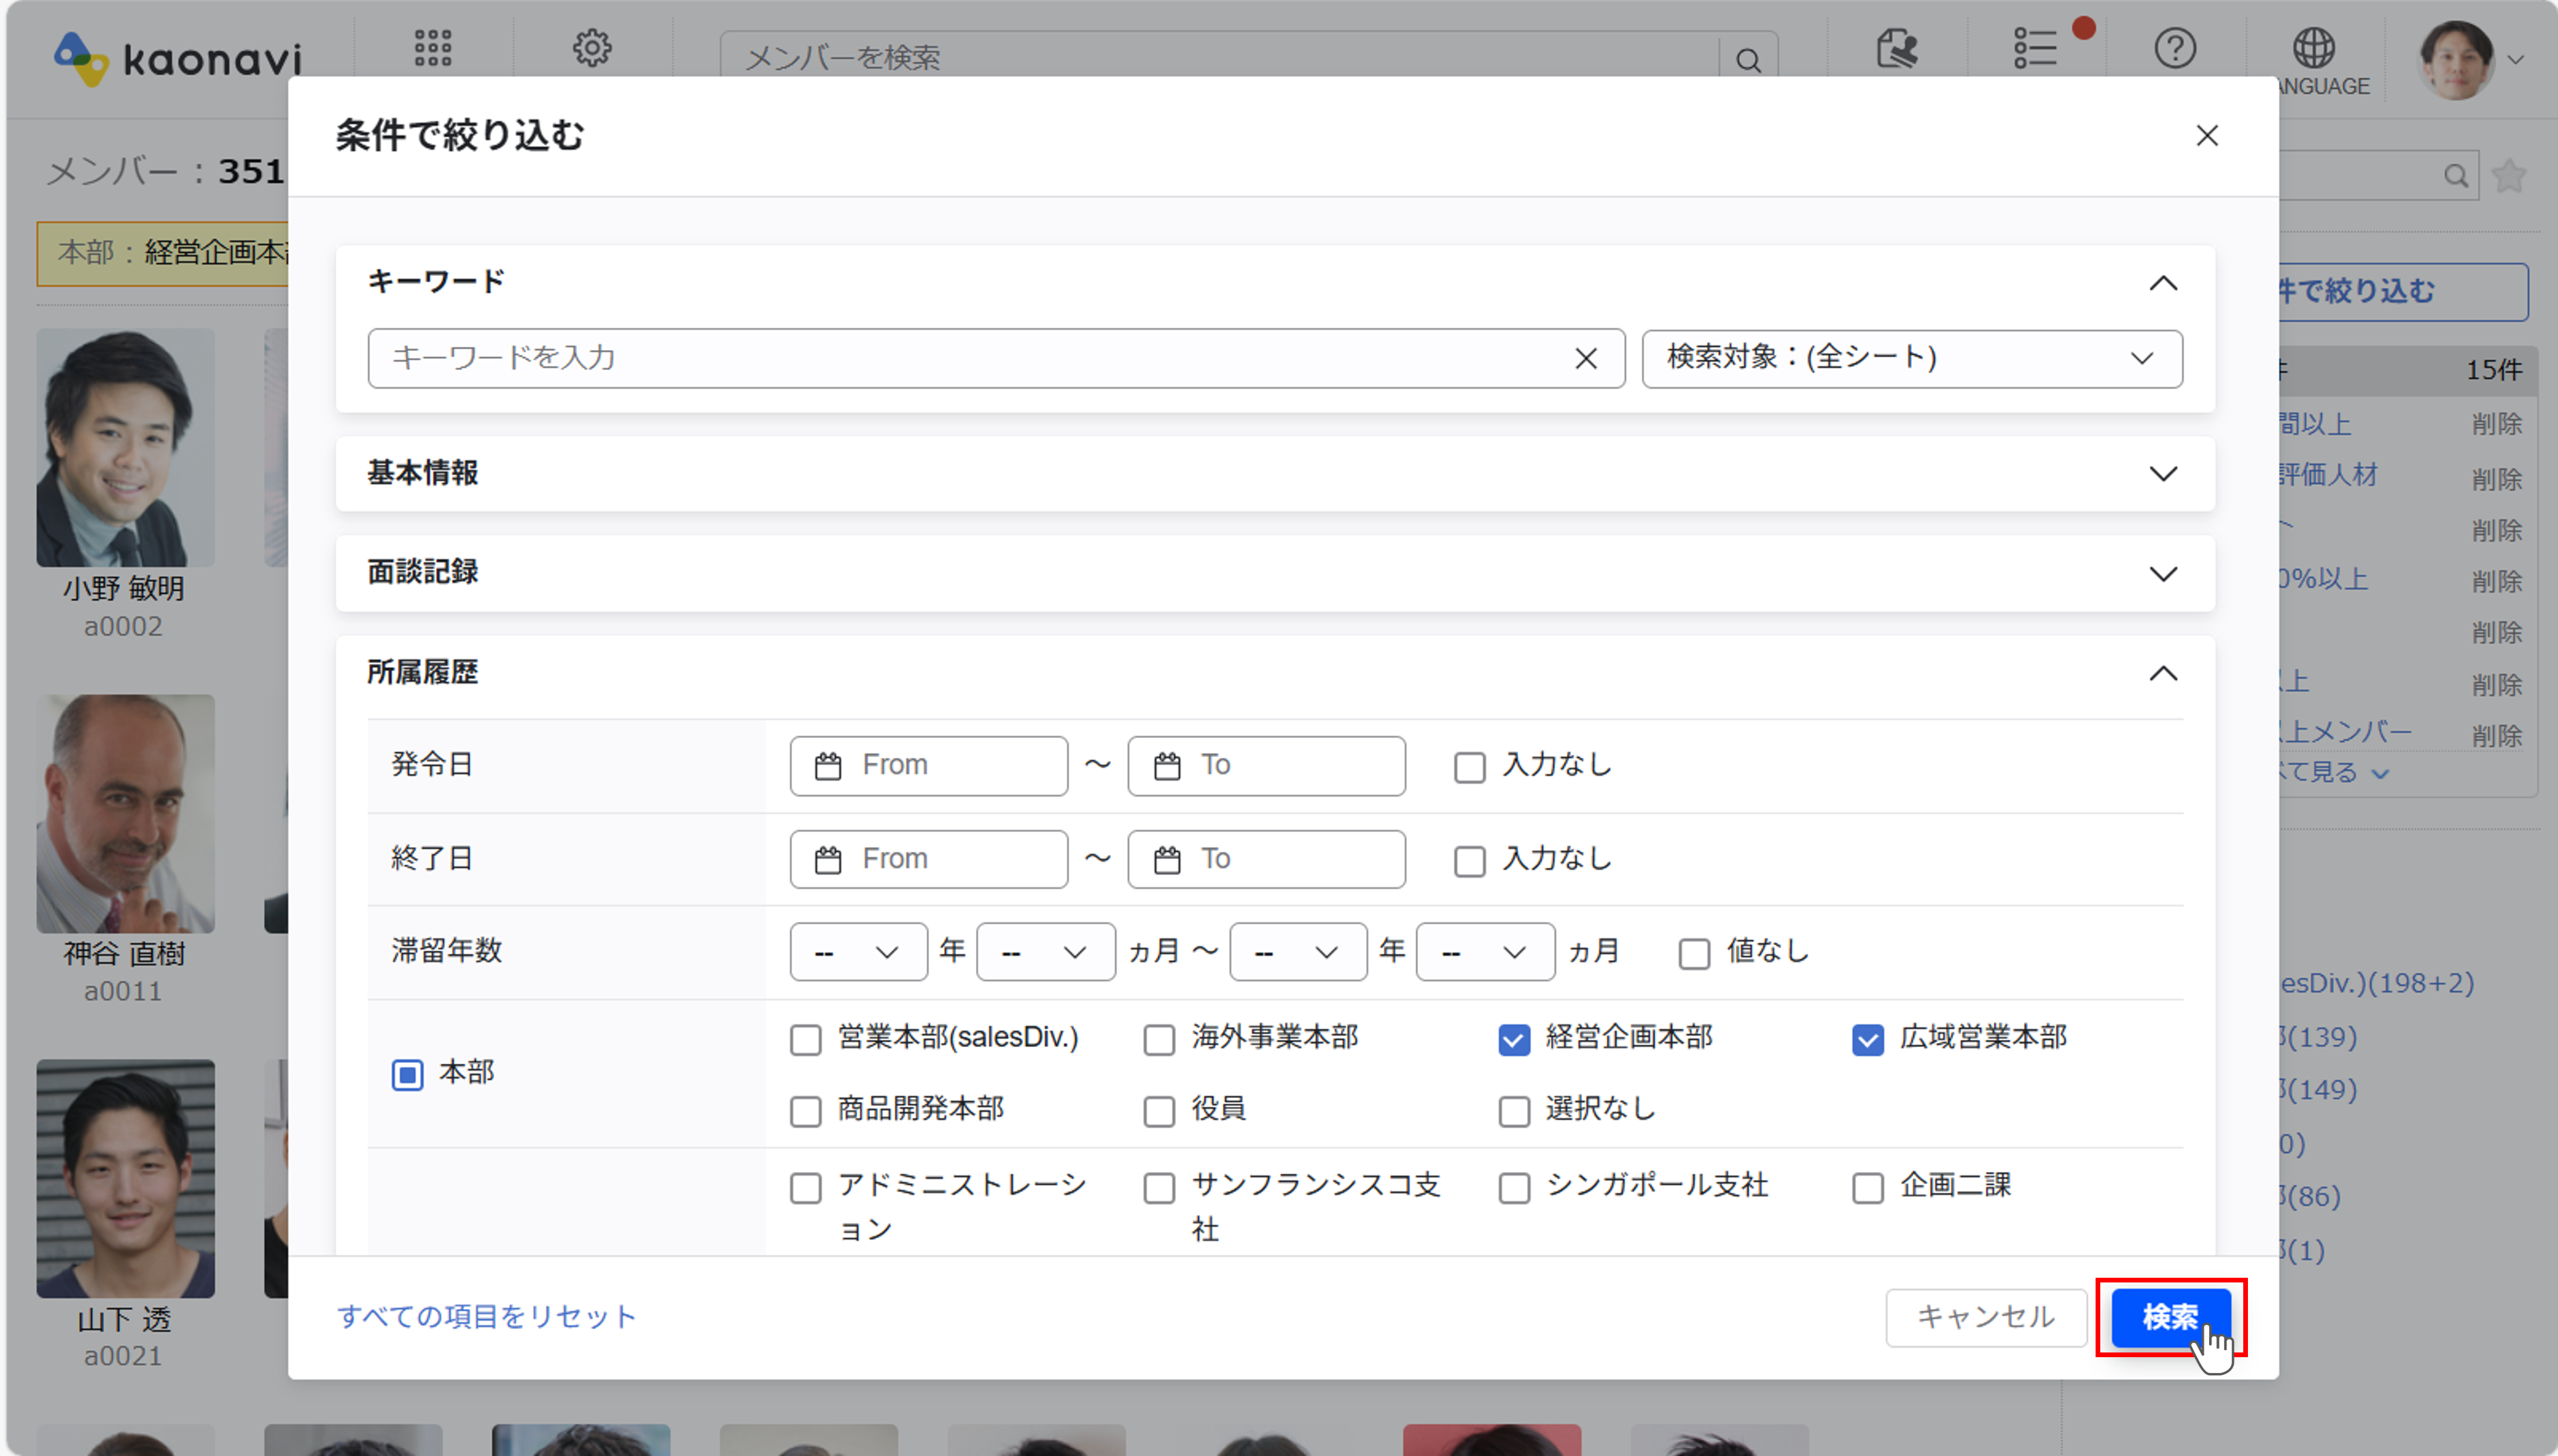Viewport: 2558px width, 1456px height.
Task: Open the settings gear icon
Action: 592,48
